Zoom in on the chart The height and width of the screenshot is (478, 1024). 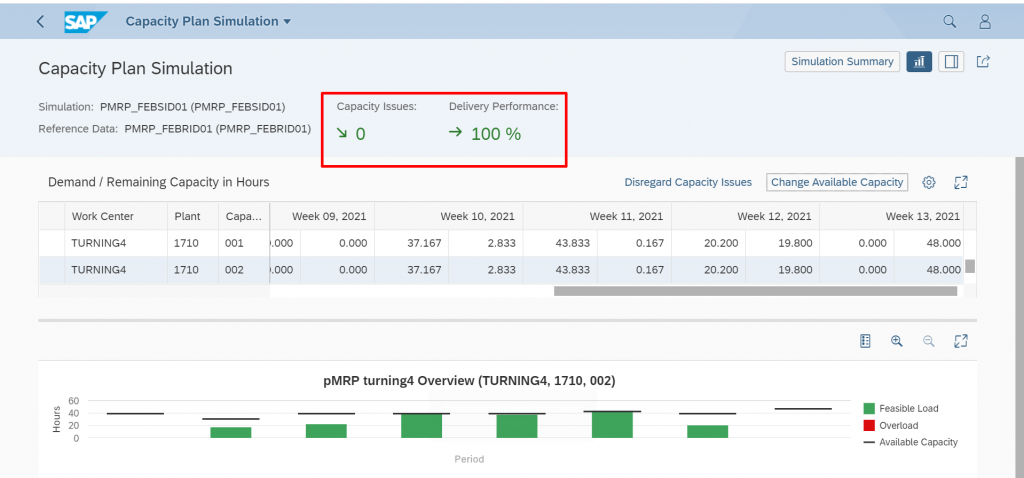point(897,341)
